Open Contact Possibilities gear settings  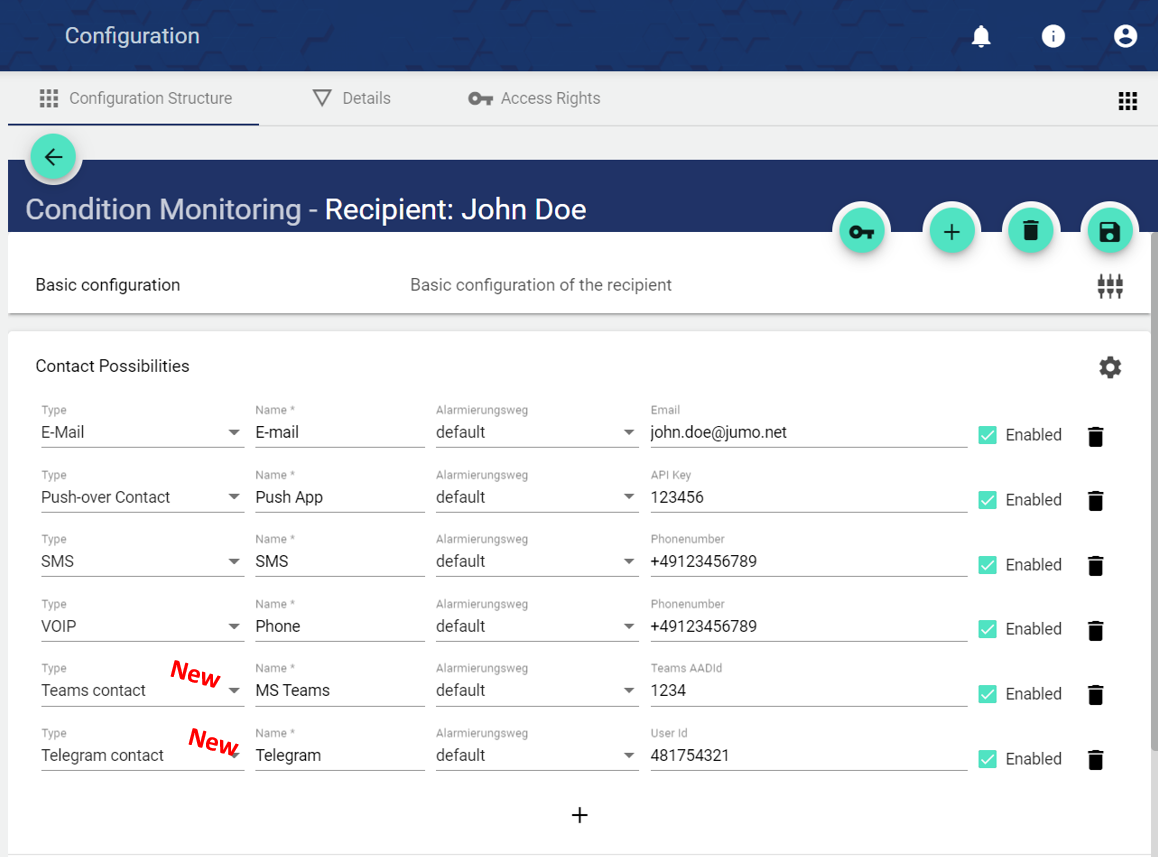(x=1110, y=367)
